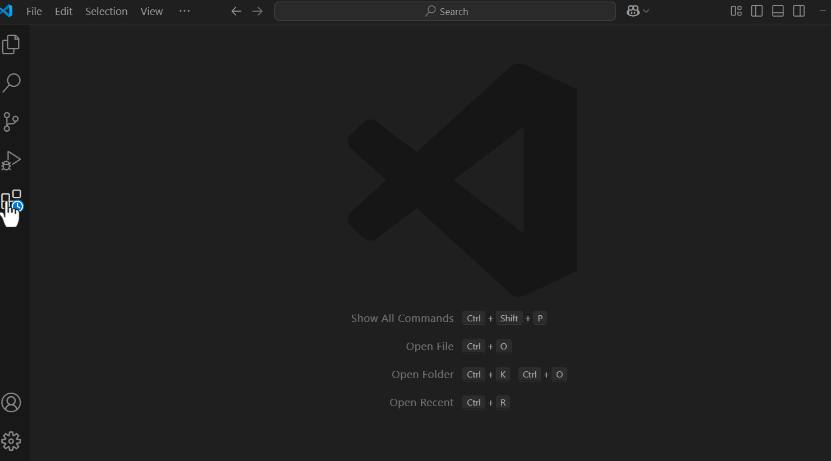
Task: Go forward with the right arrow
Action: point(258,11)
